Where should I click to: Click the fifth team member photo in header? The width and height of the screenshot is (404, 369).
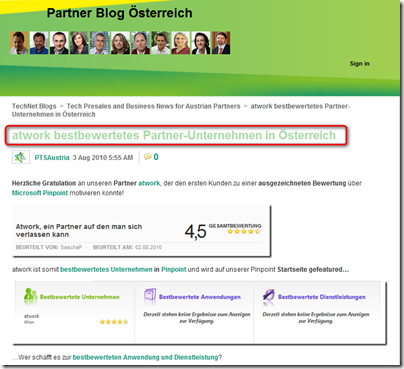[100, 43]
